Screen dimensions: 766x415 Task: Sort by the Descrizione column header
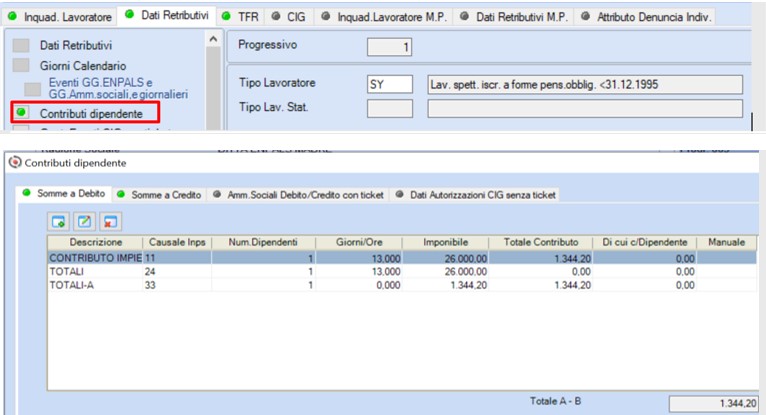click(x=95, y=243)
